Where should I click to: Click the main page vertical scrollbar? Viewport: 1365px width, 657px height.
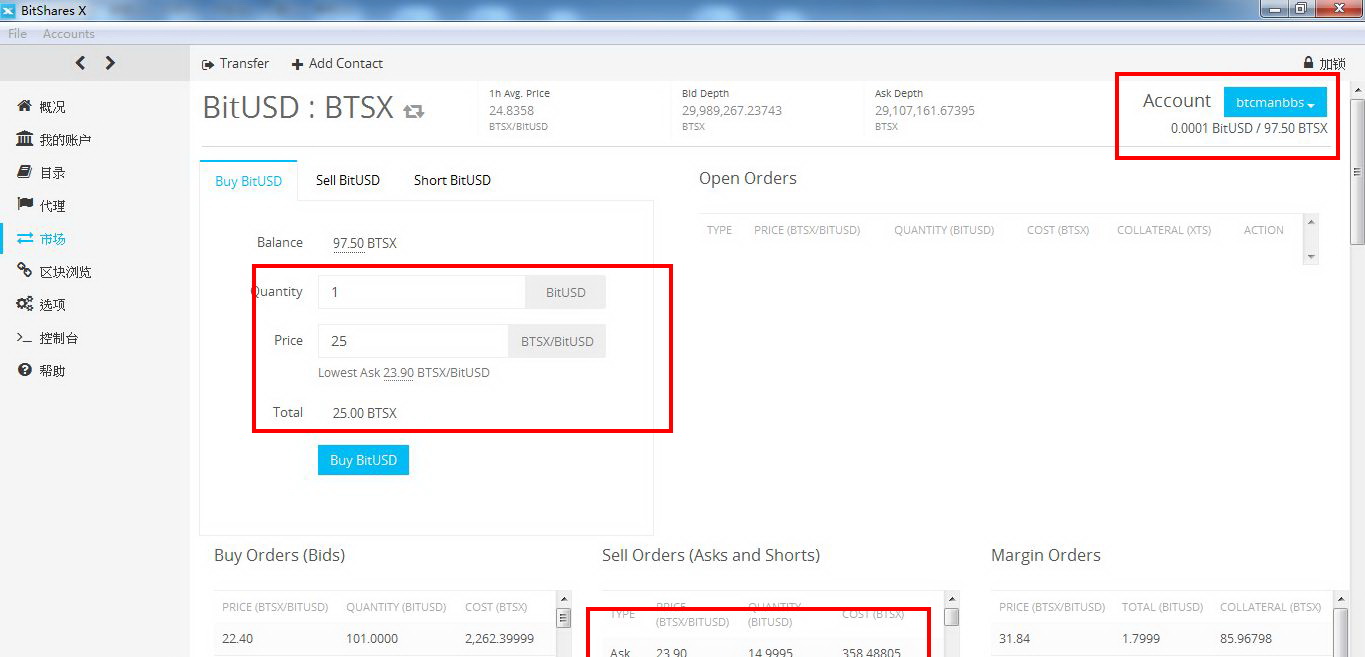[x=1357, y=170]
